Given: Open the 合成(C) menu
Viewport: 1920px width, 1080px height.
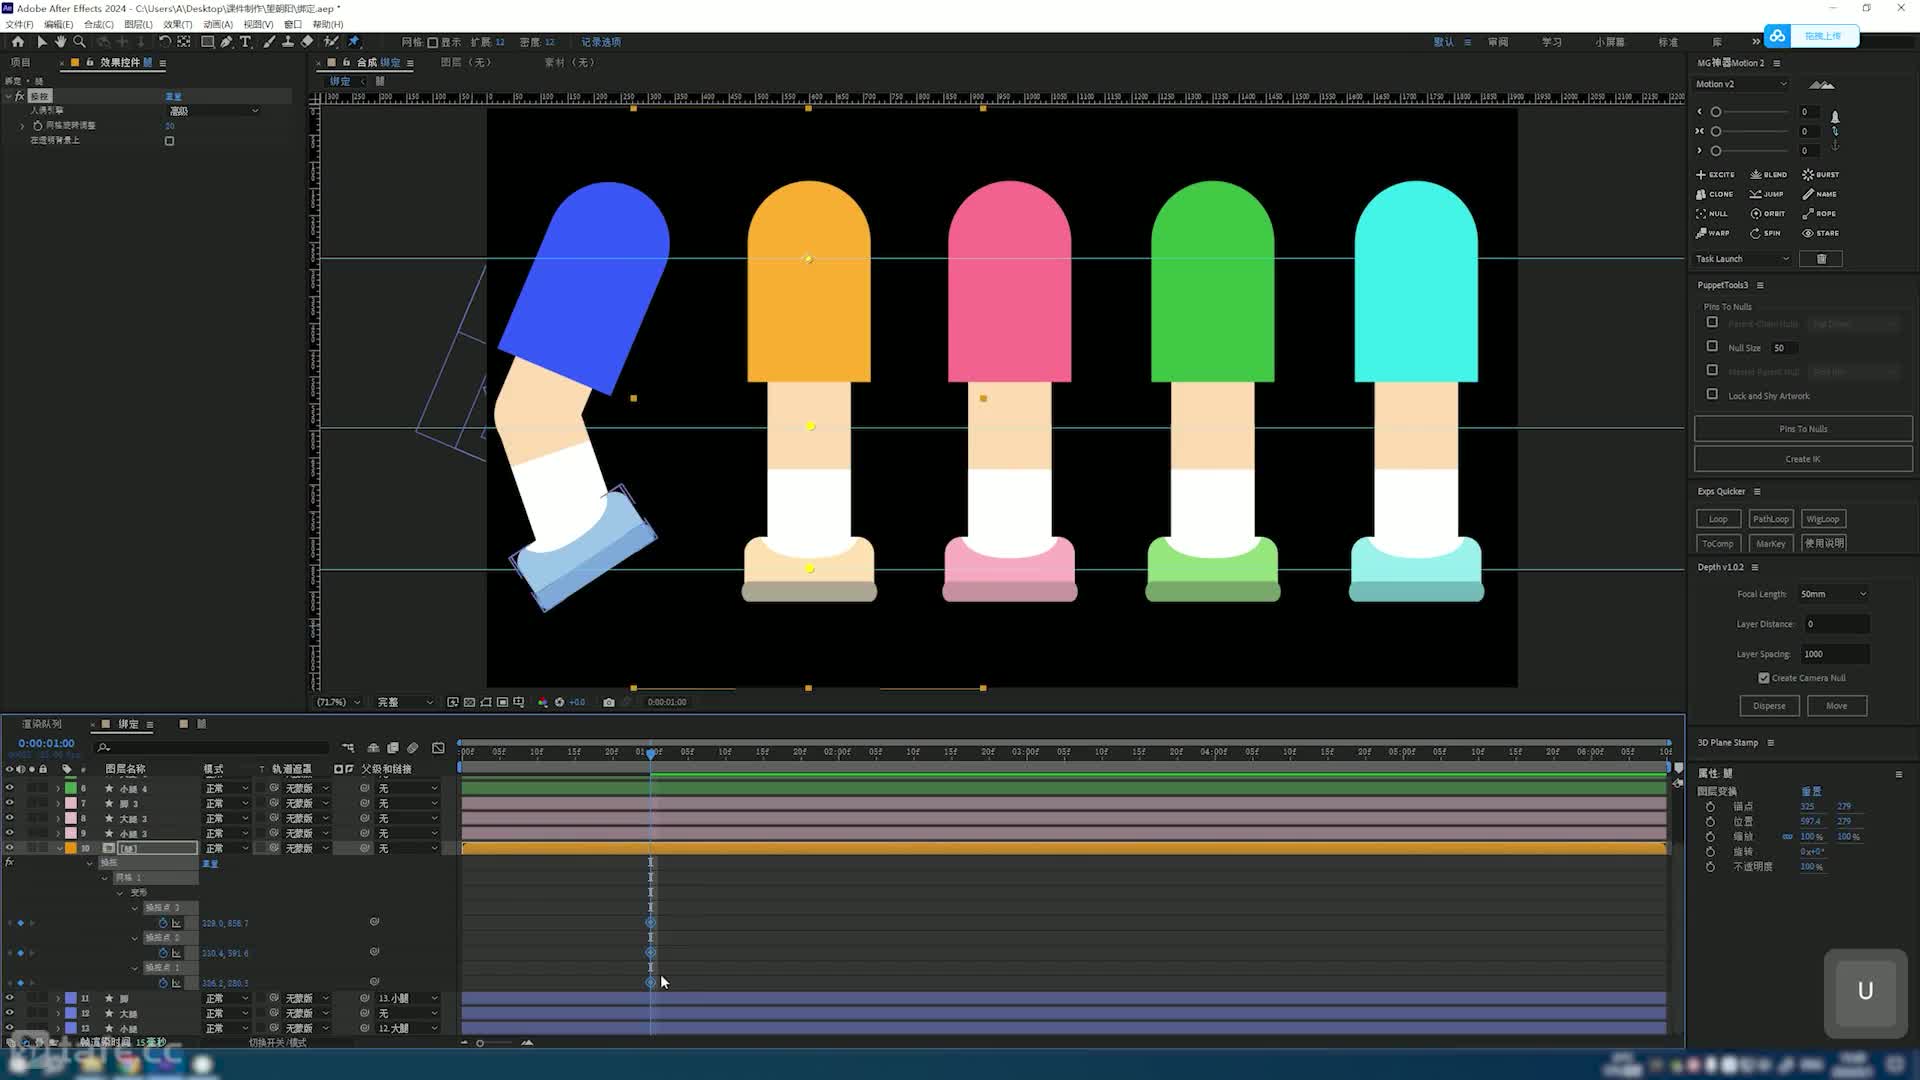Looking at the screenshot, I should point(98,24).
